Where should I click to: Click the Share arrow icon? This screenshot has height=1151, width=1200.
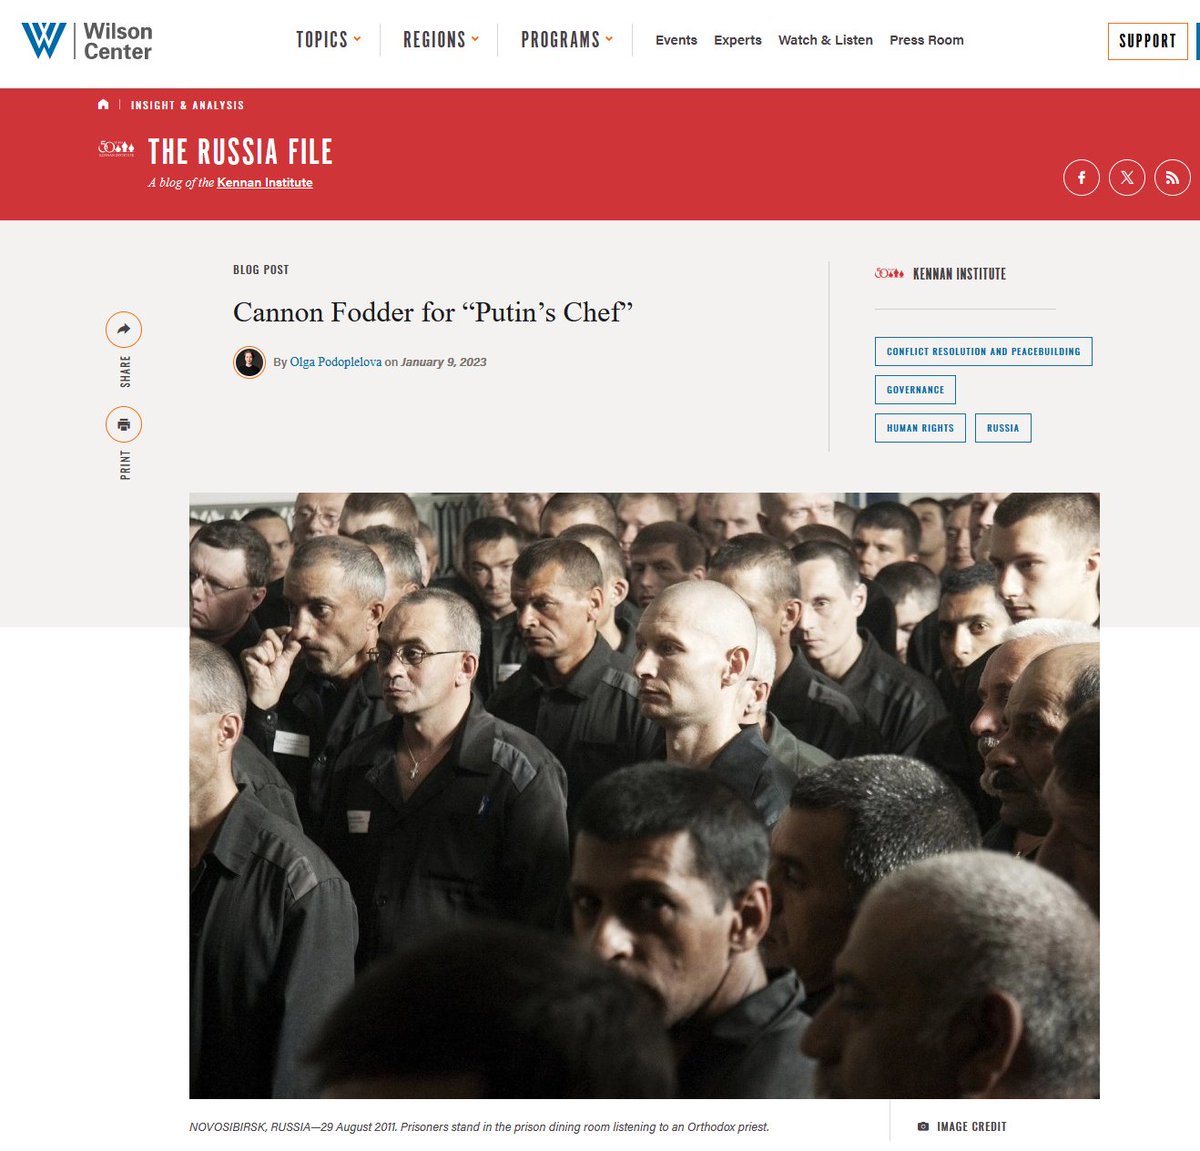click(124, 330)
